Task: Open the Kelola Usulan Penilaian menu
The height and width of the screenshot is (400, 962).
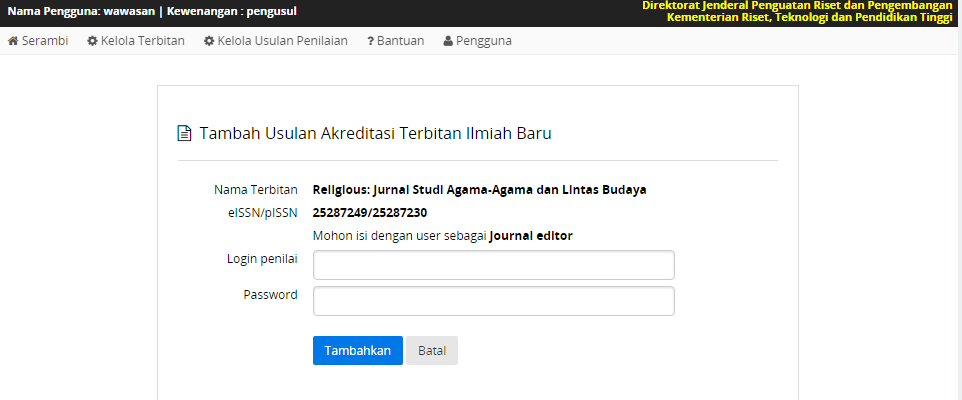Action: pyautogui.click(x=283, y=41)
